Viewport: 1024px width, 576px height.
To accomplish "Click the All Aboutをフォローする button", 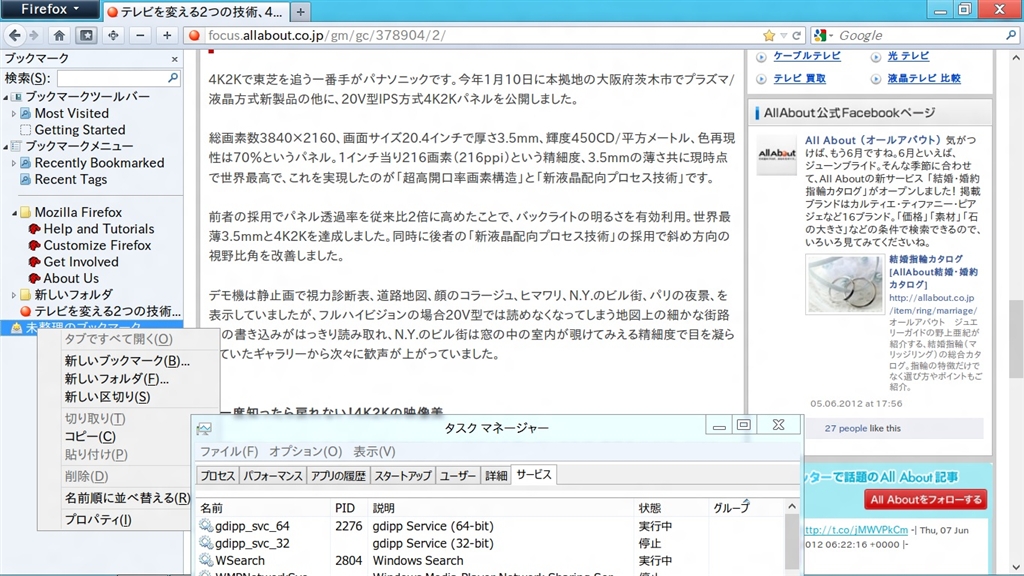I will (x=925, y=499).
